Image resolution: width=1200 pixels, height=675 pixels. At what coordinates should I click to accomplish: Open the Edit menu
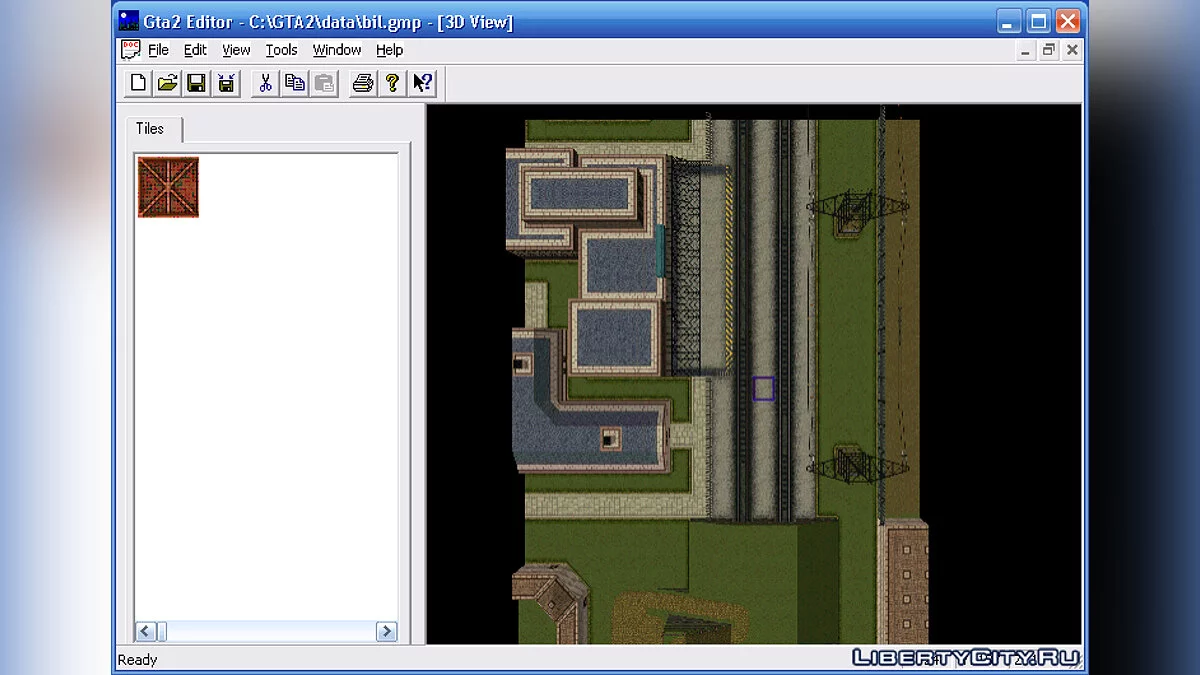pyautogui.click(x=195, y=50)
